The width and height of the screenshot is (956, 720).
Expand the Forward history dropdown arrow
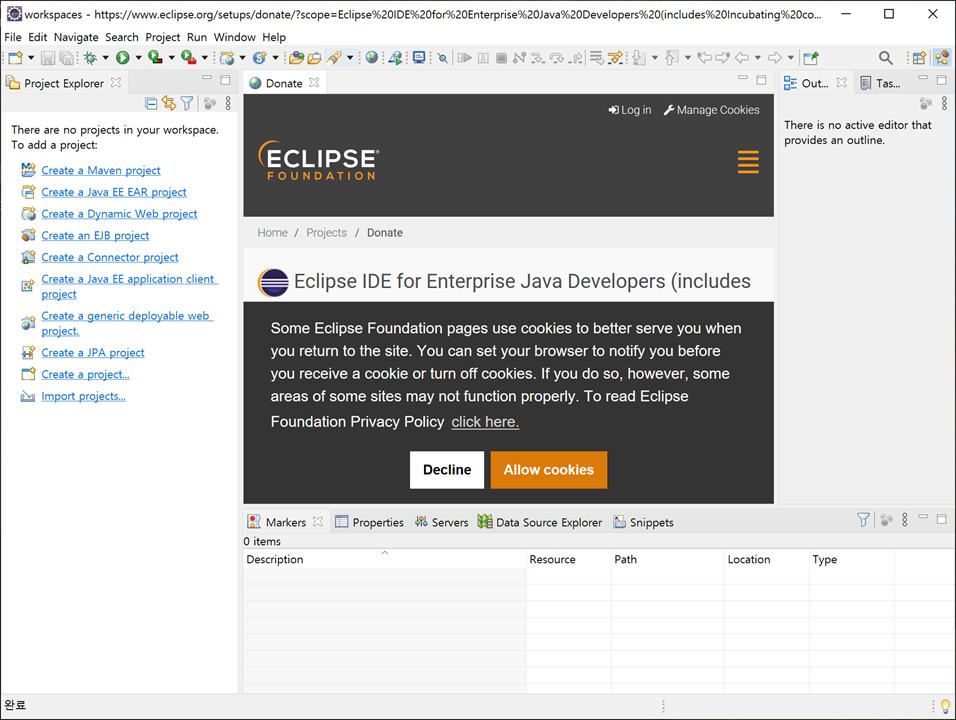(791, 58)
